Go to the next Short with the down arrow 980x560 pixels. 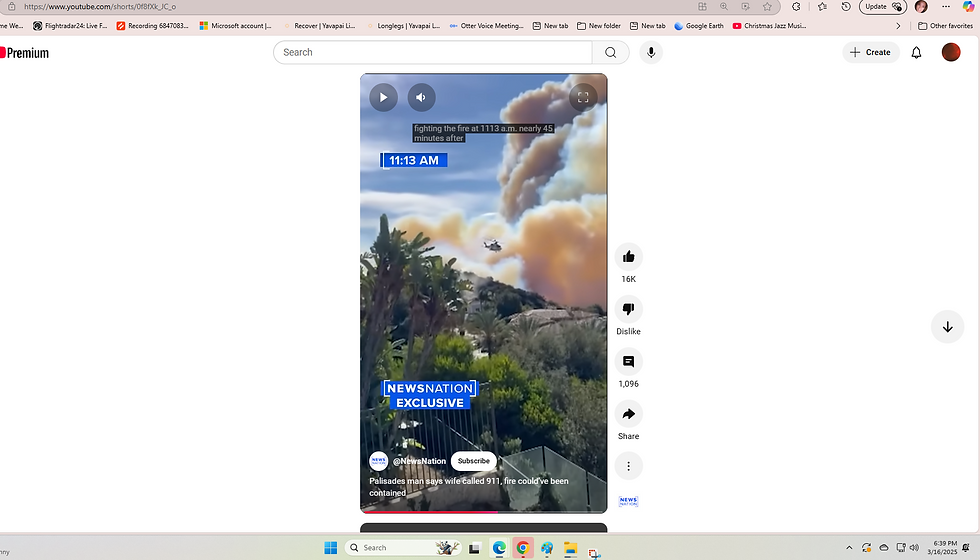pos(948,327)
